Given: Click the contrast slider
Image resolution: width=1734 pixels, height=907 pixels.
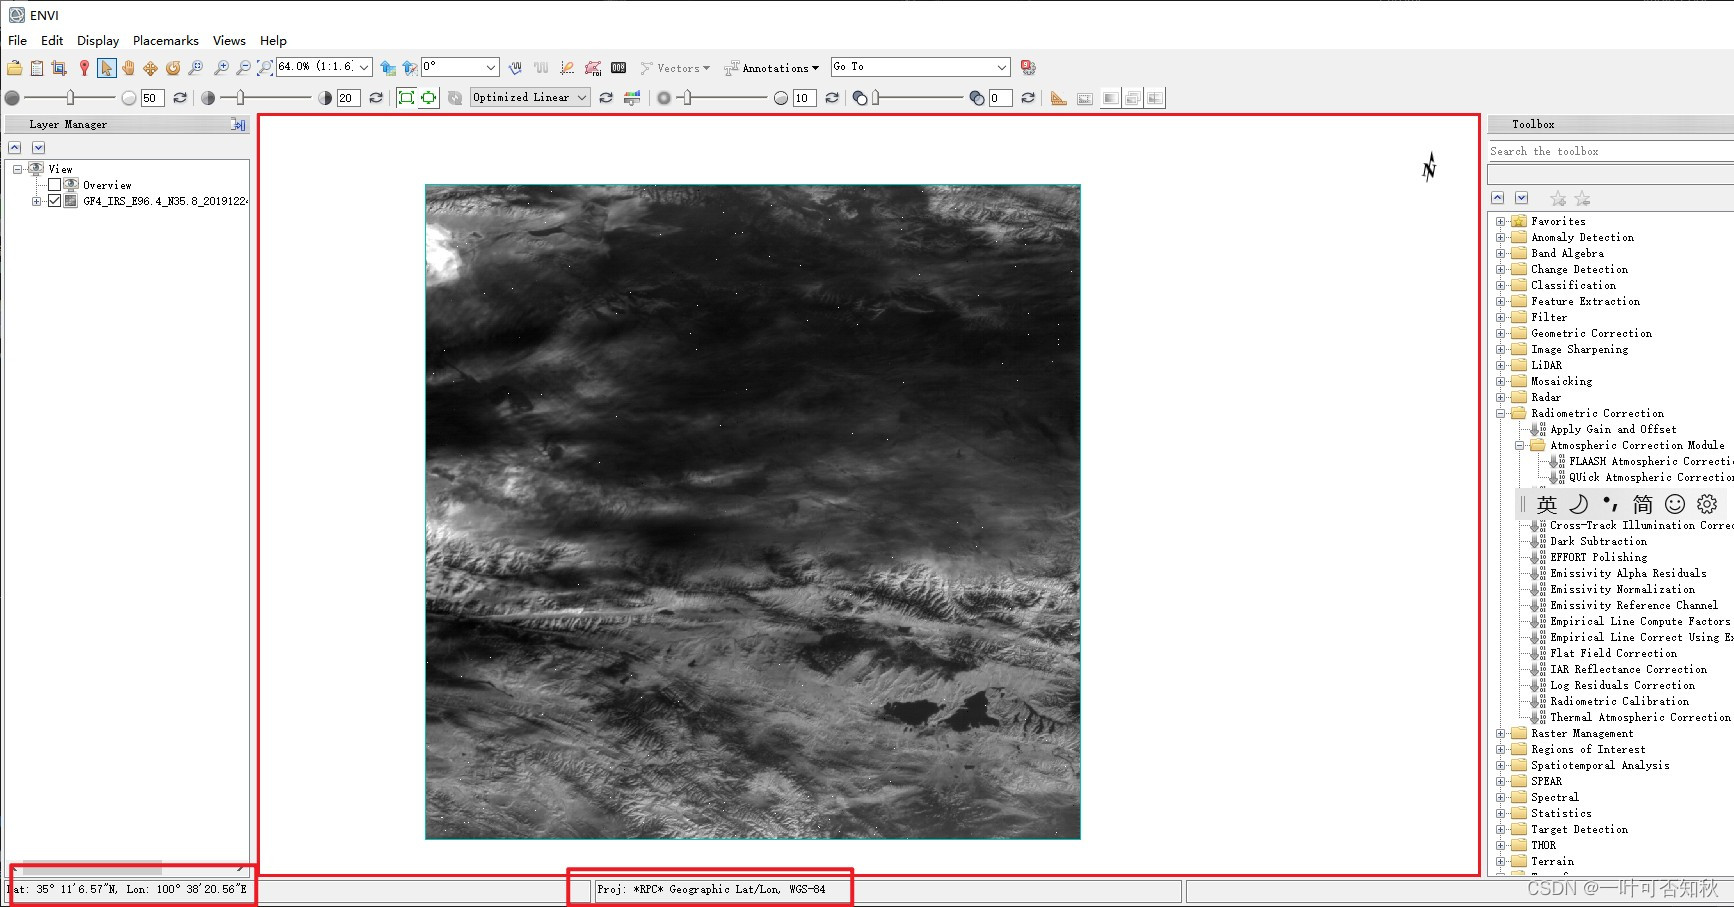Looking at the screenshot, I should pos(266,98).
